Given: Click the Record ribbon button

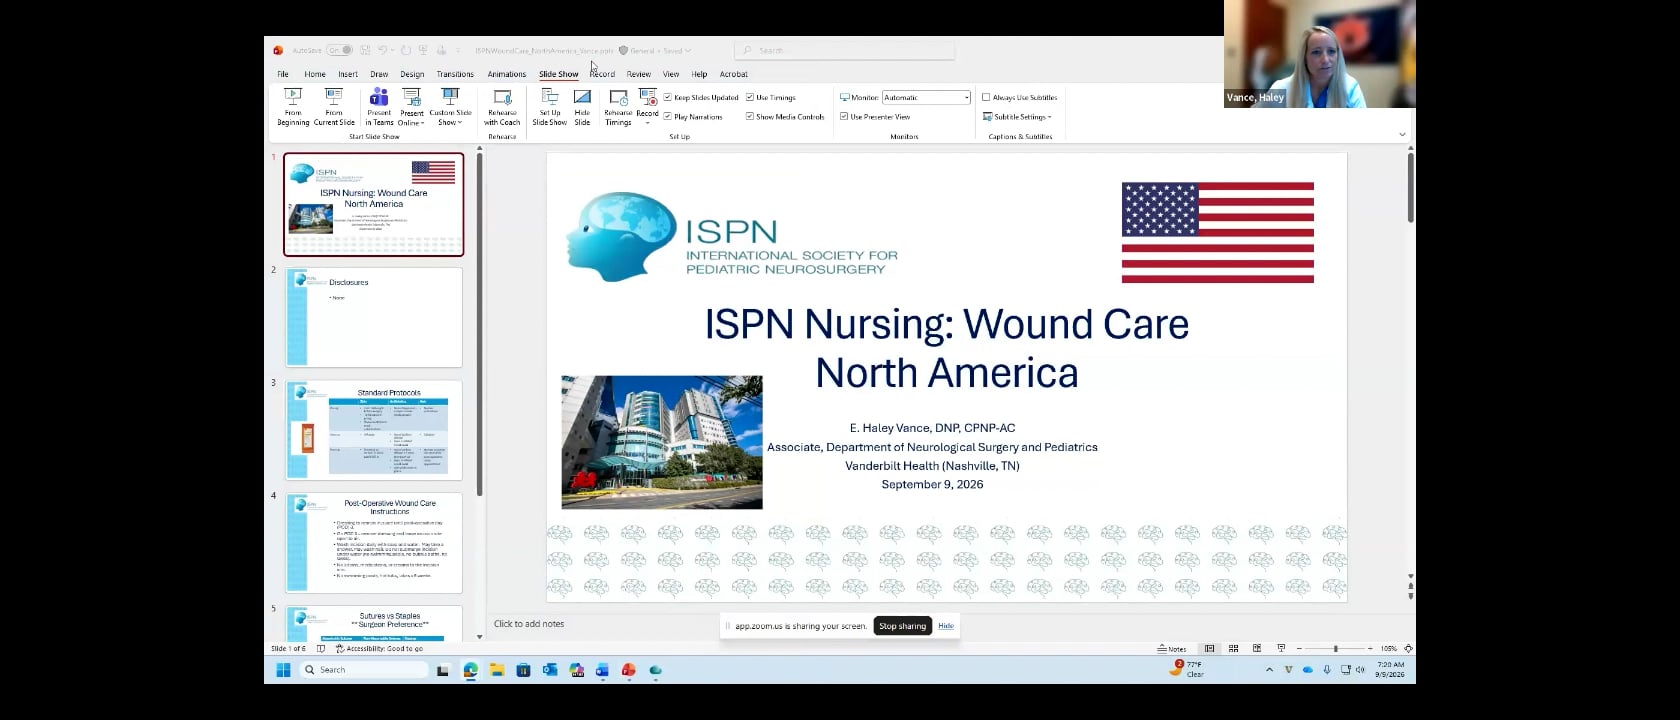Looking at the screenshot, I should point(647,107).
